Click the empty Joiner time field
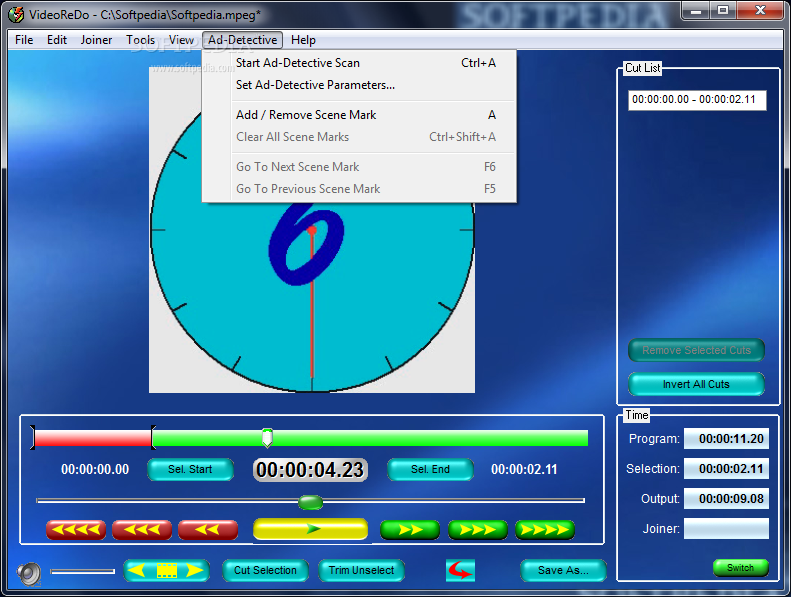The height and width of the screenshot is (597, 791). (x=726, y=528)
